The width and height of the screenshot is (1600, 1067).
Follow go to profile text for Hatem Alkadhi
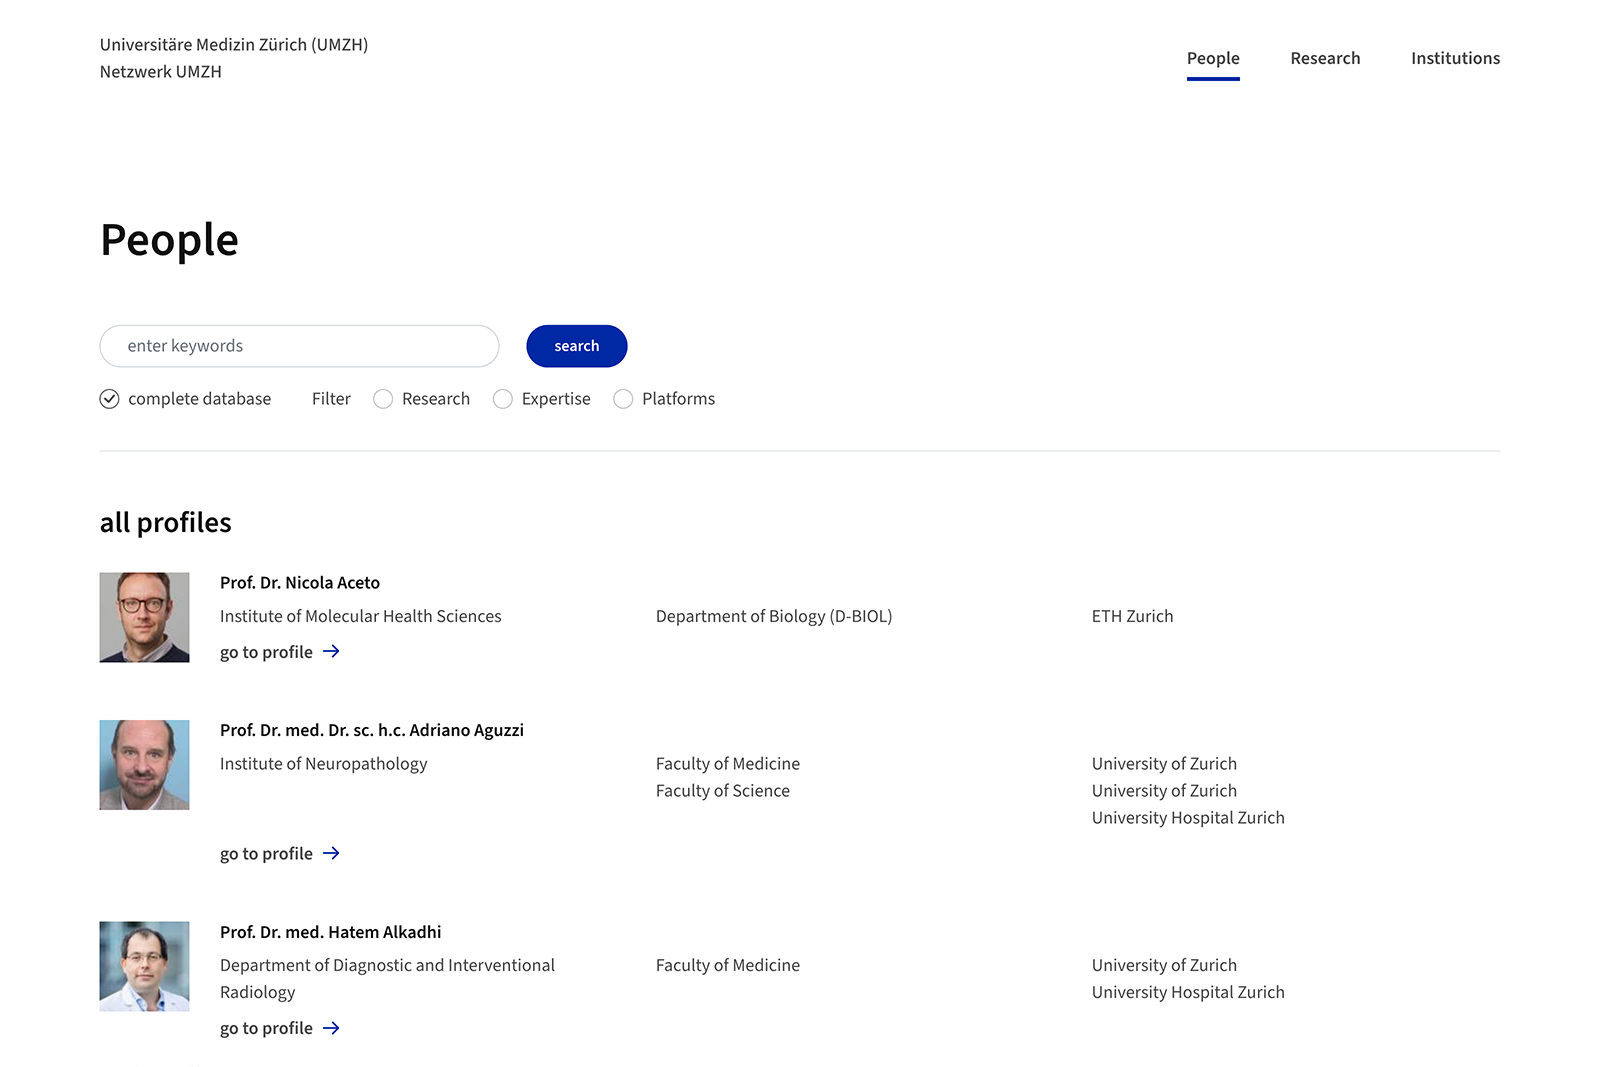(x=266, y=1029)
